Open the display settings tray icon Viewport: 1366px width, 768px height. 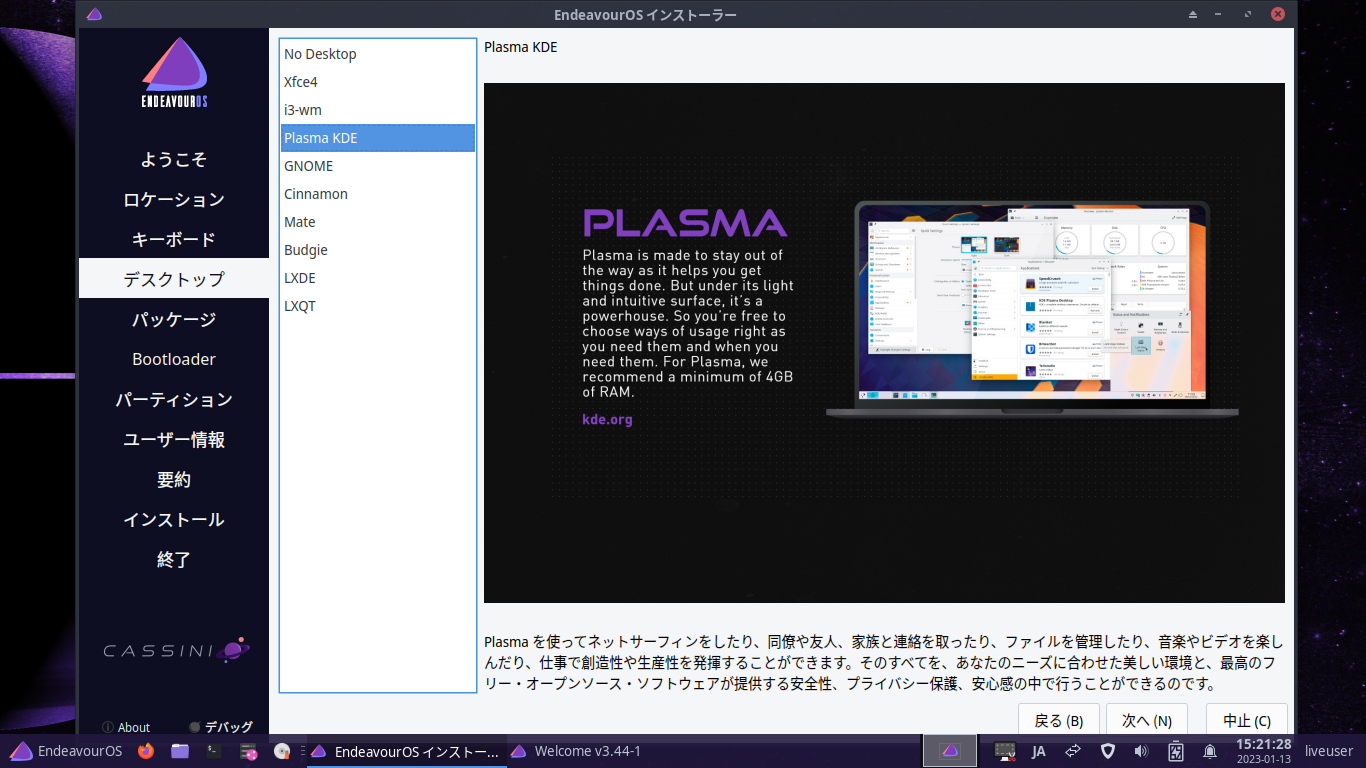pos(1005,751)
